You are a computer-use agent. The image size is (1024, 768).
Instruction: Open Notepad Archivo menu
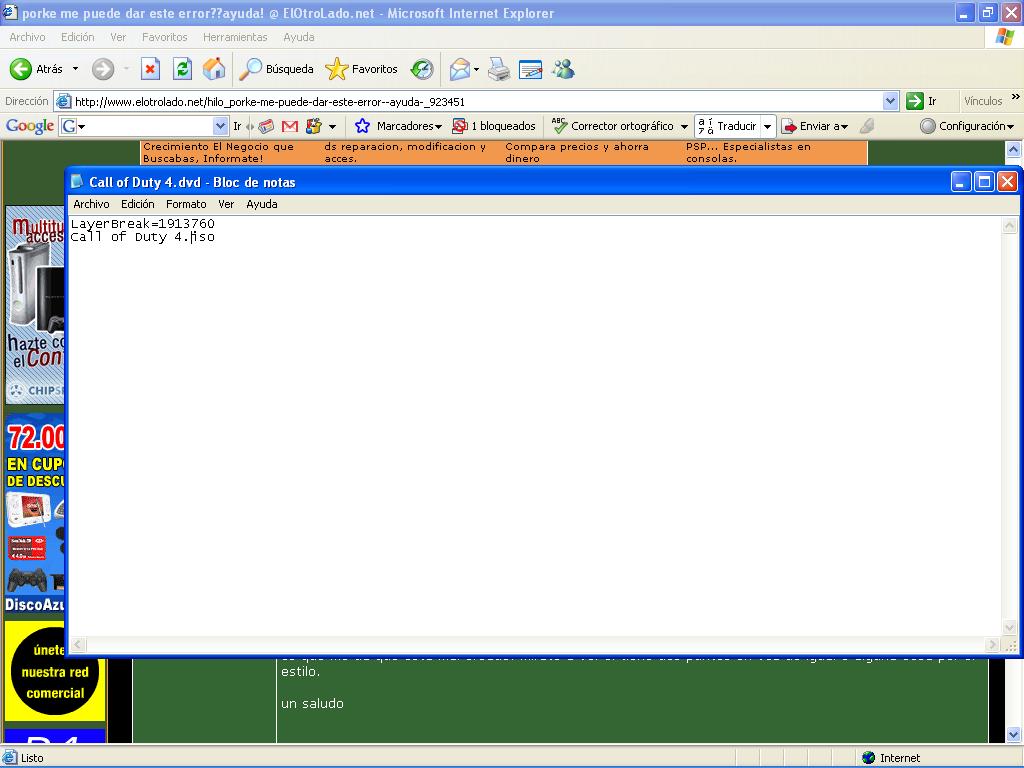pyautogui.click(x=91, y=204)
